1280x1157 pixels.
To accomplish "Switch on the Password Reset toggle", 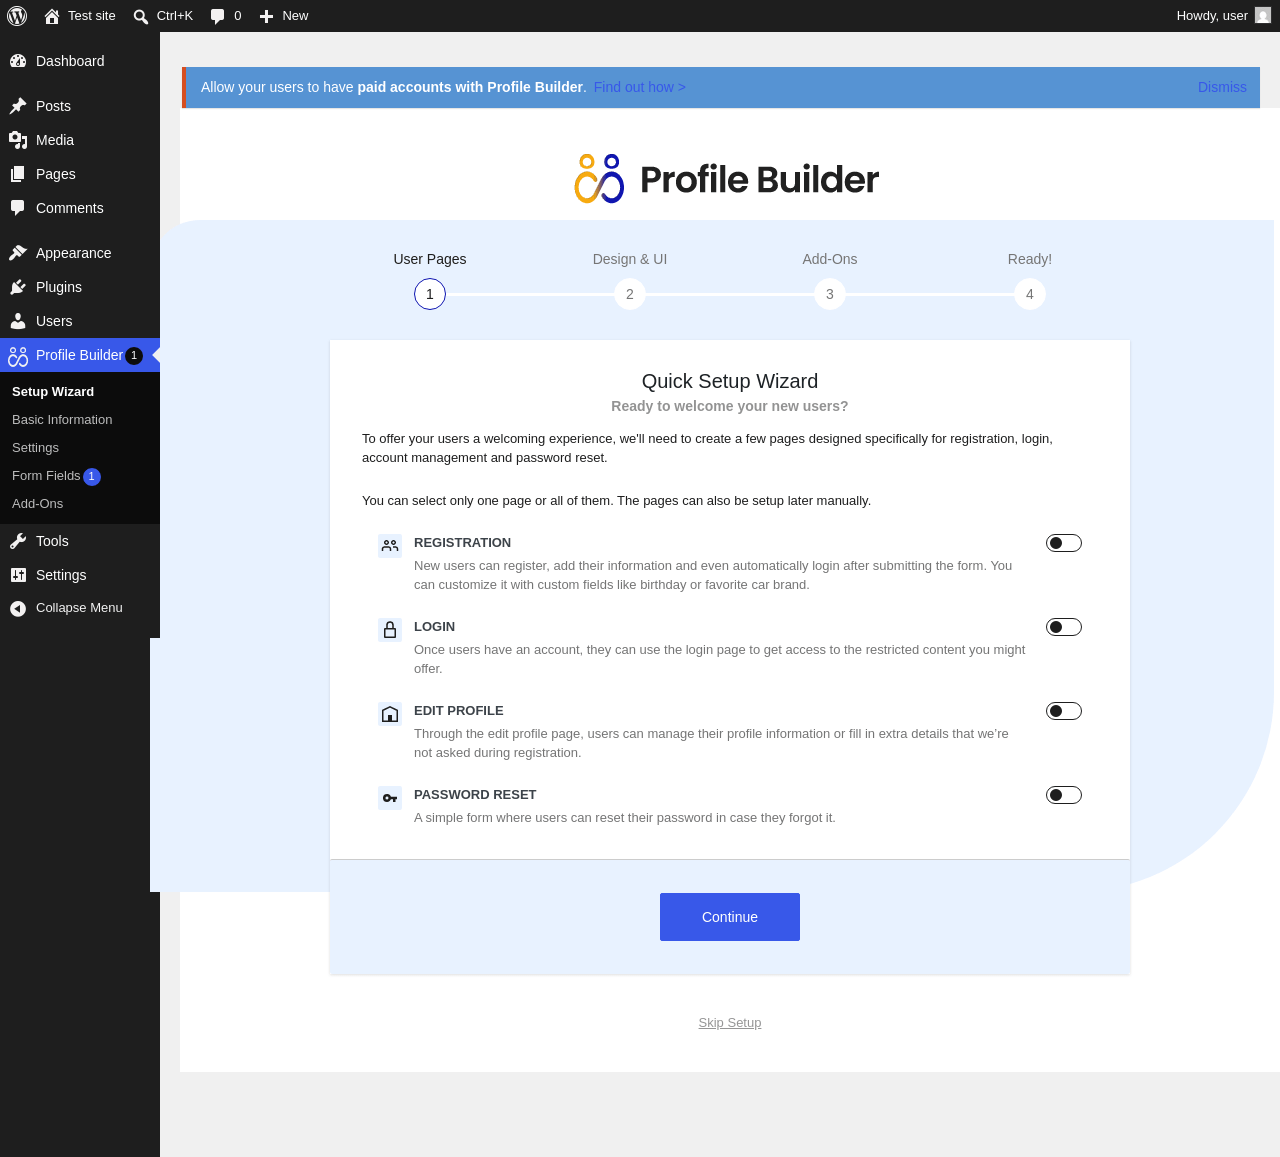I will pyautogui.click(x=1064, y=795).
